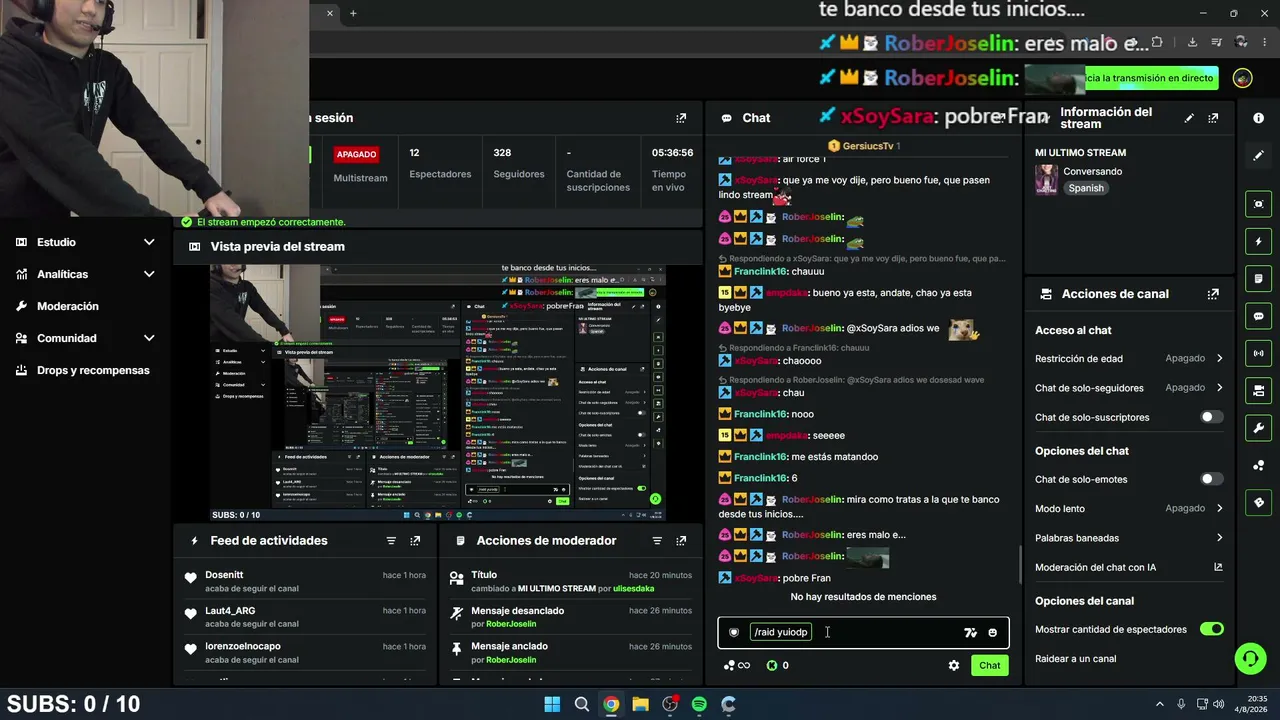Image resolution: width=1280 pixels, height=720 pixels.
Task: Open chat settings gear
Action: [x=954, y=665]
